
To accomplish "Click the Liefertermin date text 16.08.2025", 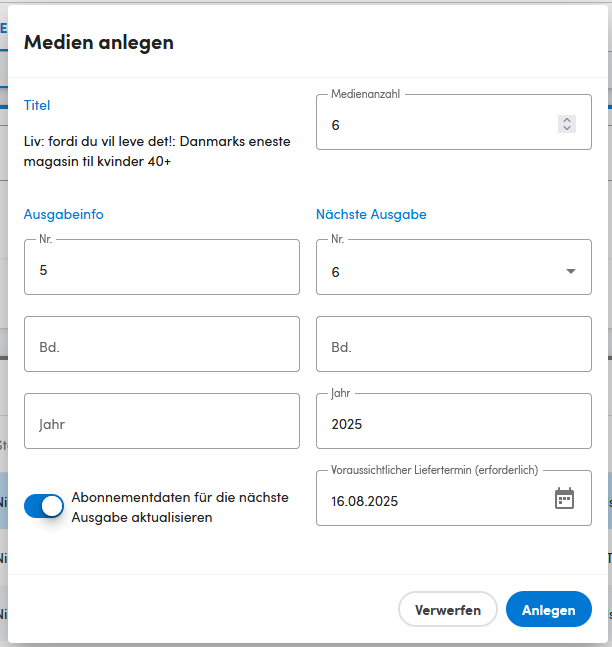I will [x=364, y=501].
